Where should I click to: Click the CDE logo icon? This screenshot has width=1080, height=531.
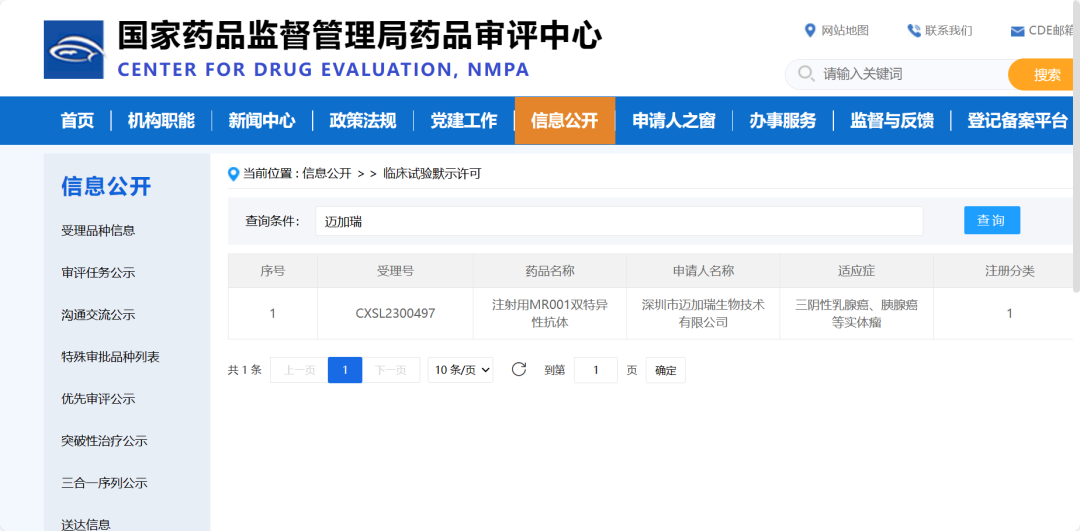tap(73, 49)
